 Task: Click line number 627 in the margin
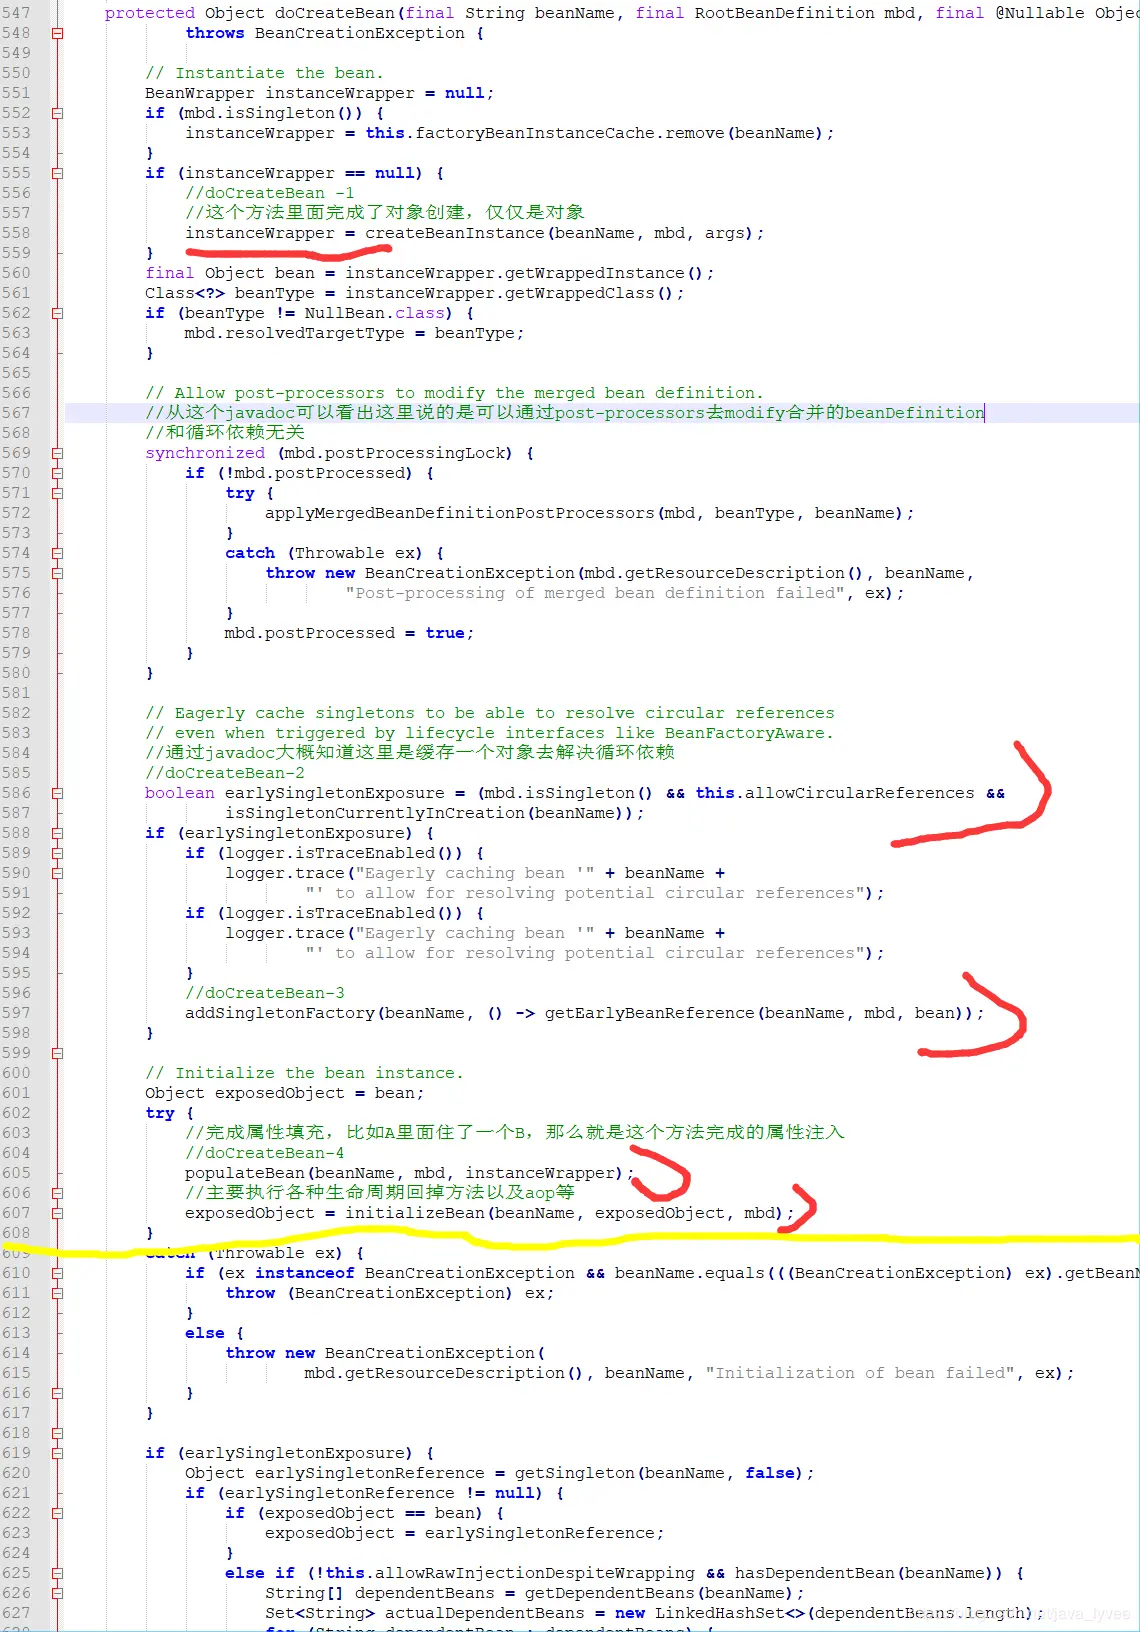[16, 1613]
